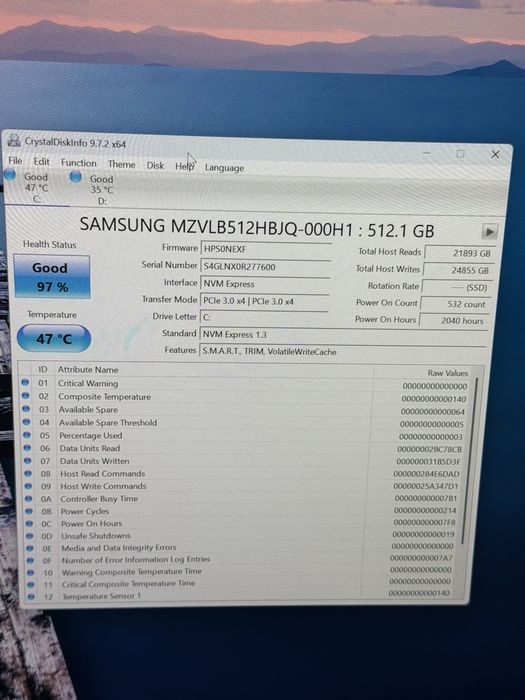Viewport: 525px width, 700px height.
Task: Open the Help menu
Action: point(184,167)
